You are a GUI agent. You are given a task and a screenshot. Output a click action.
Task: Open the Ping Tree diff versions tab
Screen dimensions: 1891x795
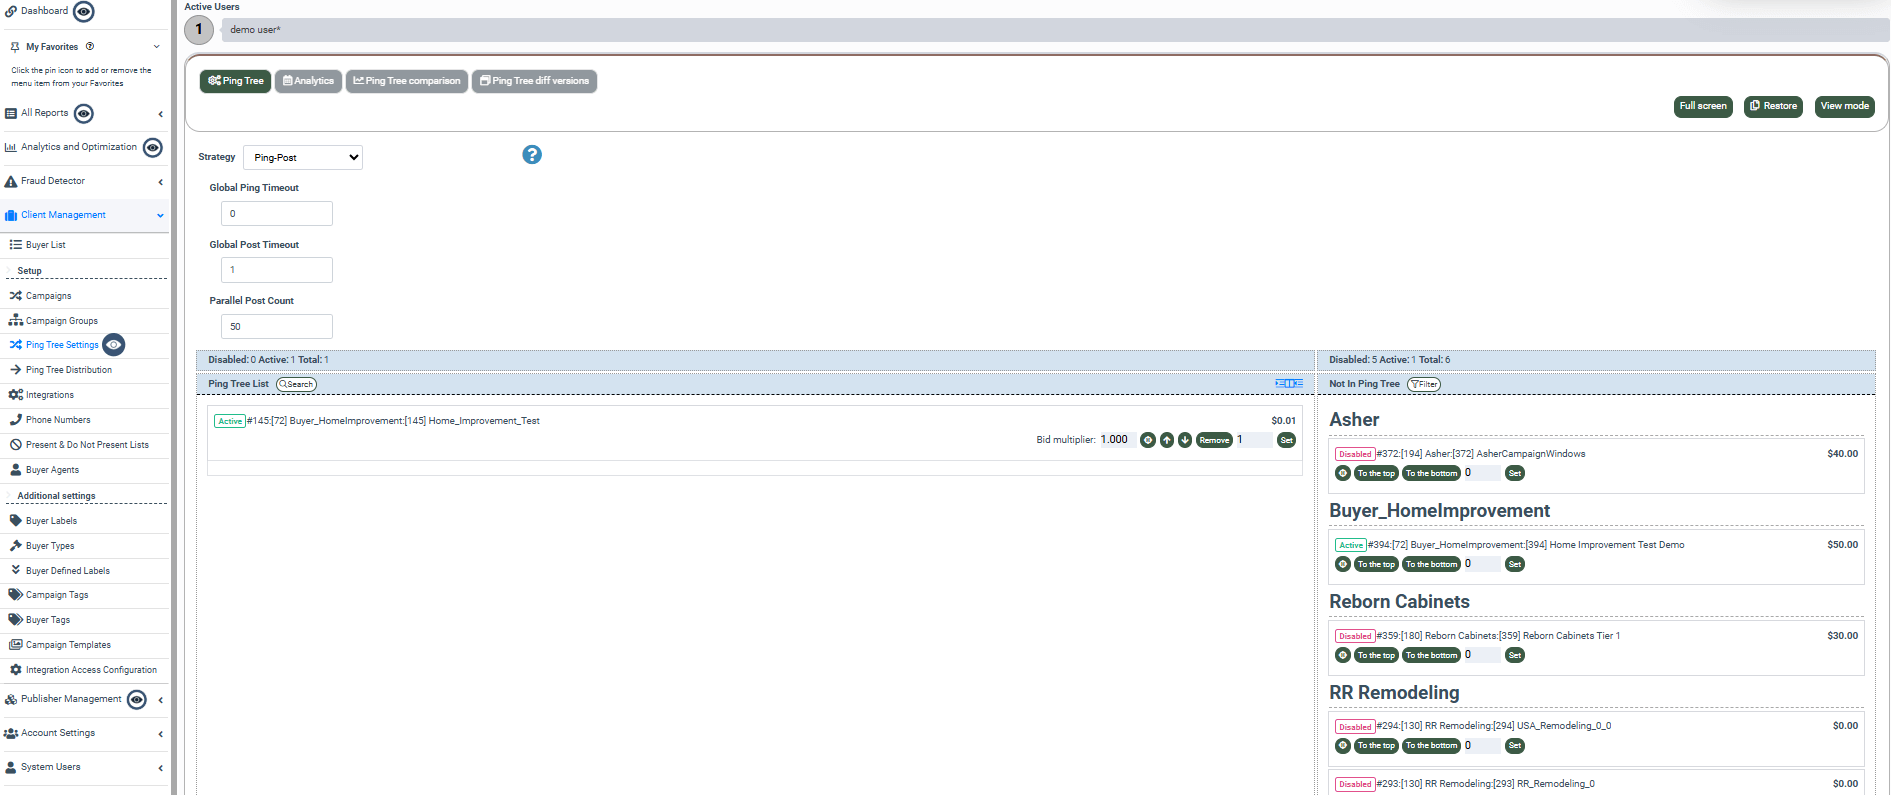[534, 81]
